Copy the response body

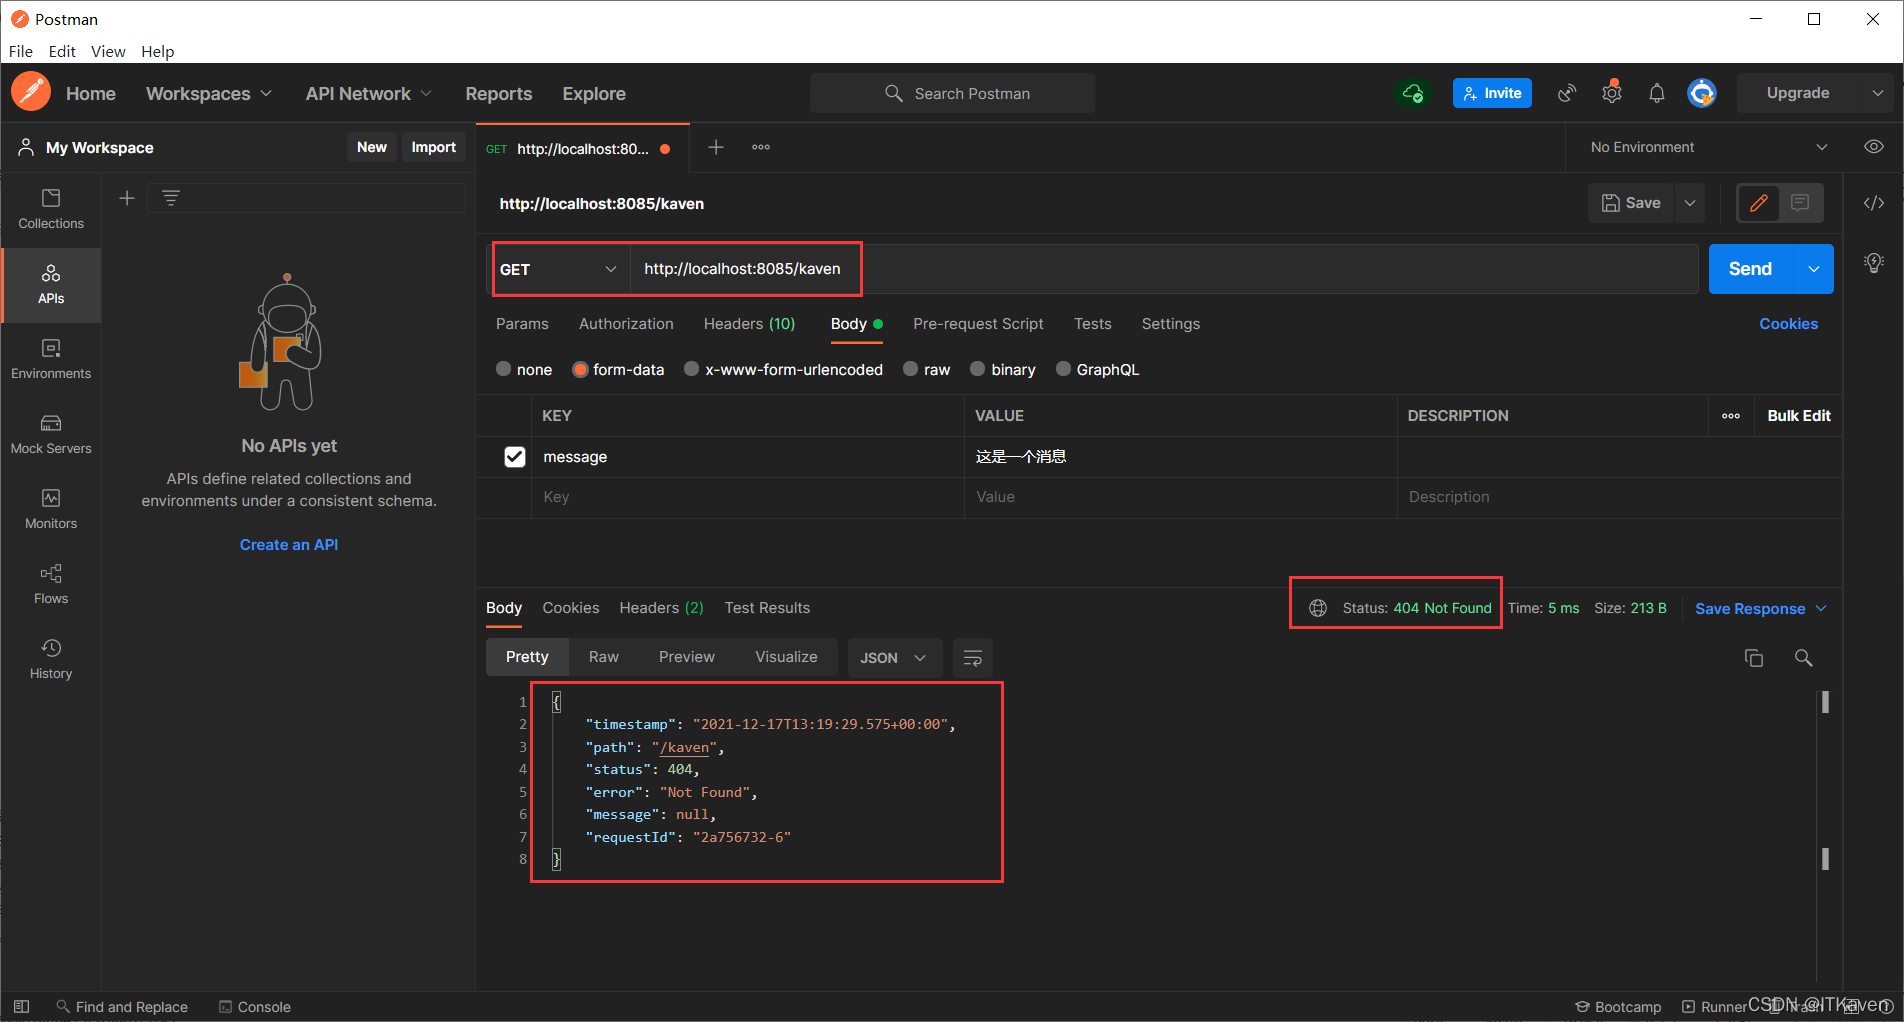(x=1754, y=658)
